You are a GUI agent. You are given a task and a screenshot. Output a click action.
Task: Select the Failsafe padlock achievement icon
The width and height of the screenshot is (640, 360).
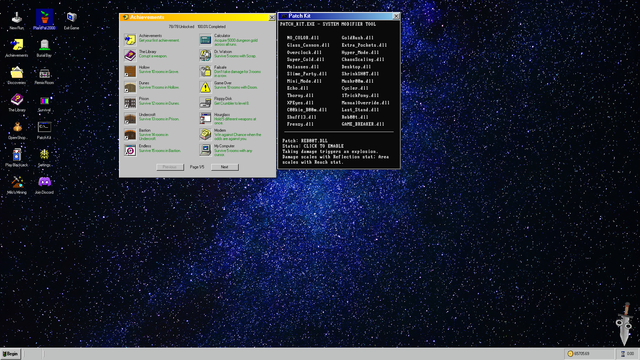(x=205, y=71)
